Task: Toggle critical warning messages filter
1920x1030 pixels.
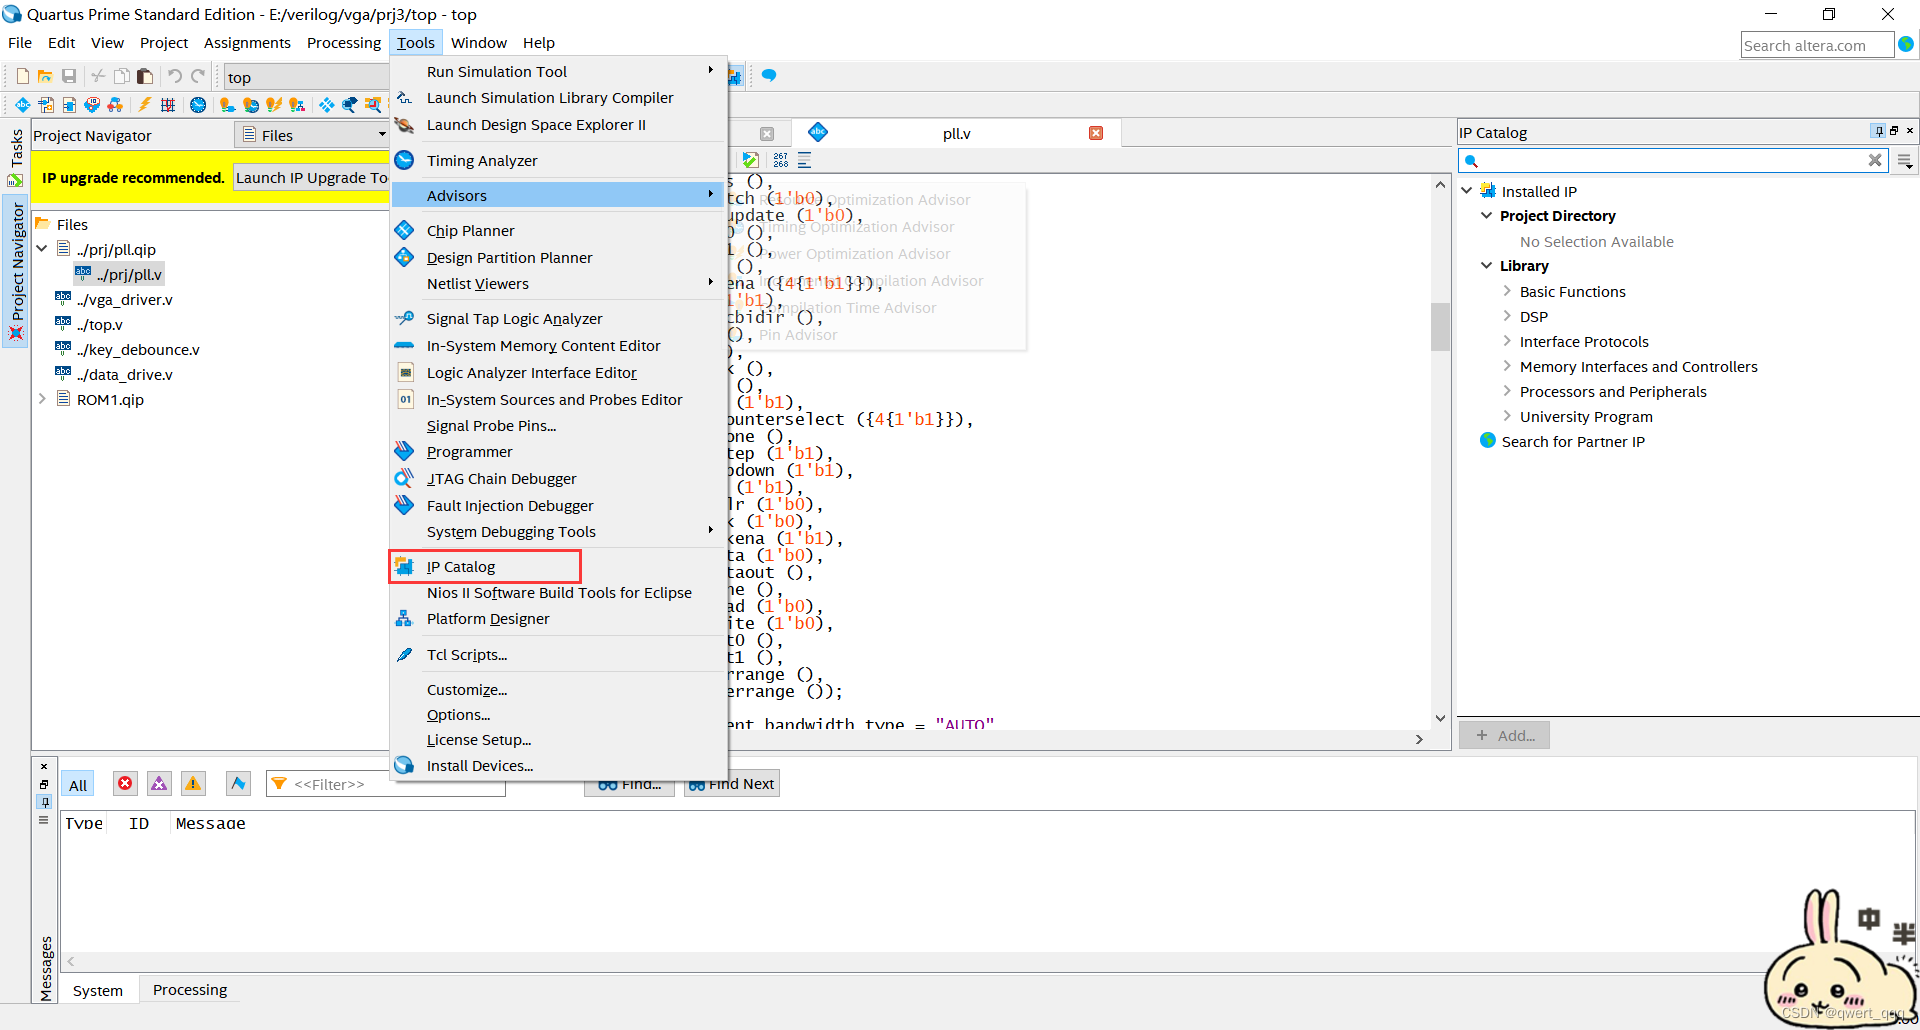Action: (x=159, y=784)
